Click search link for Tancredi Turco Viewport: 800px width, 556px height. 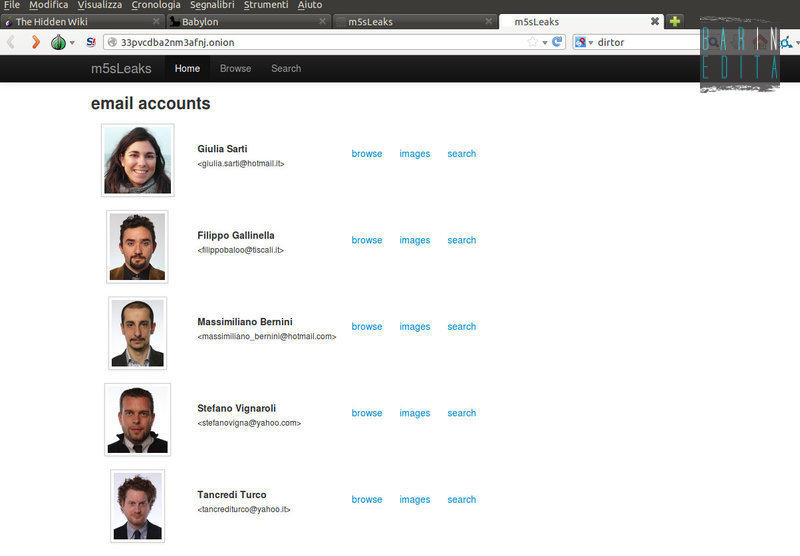(x=462, y=499)
